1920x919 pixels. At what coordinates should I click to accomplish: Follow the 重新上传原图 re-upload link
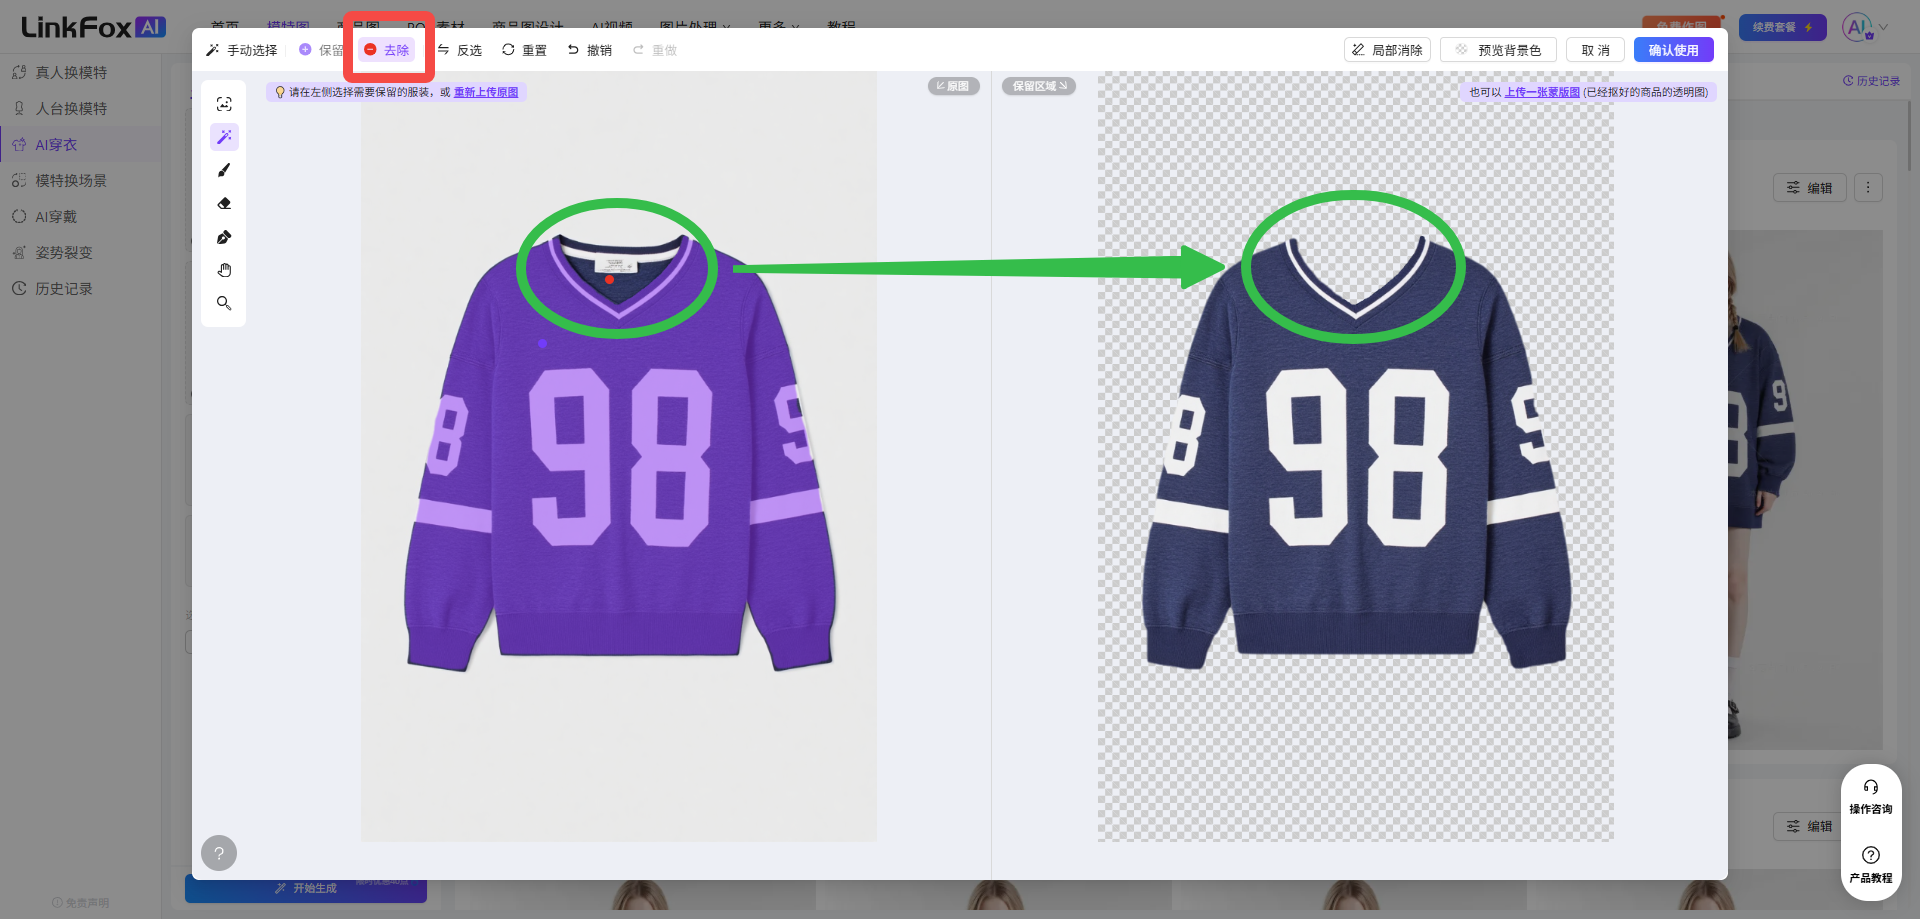(x=486, y=92)
